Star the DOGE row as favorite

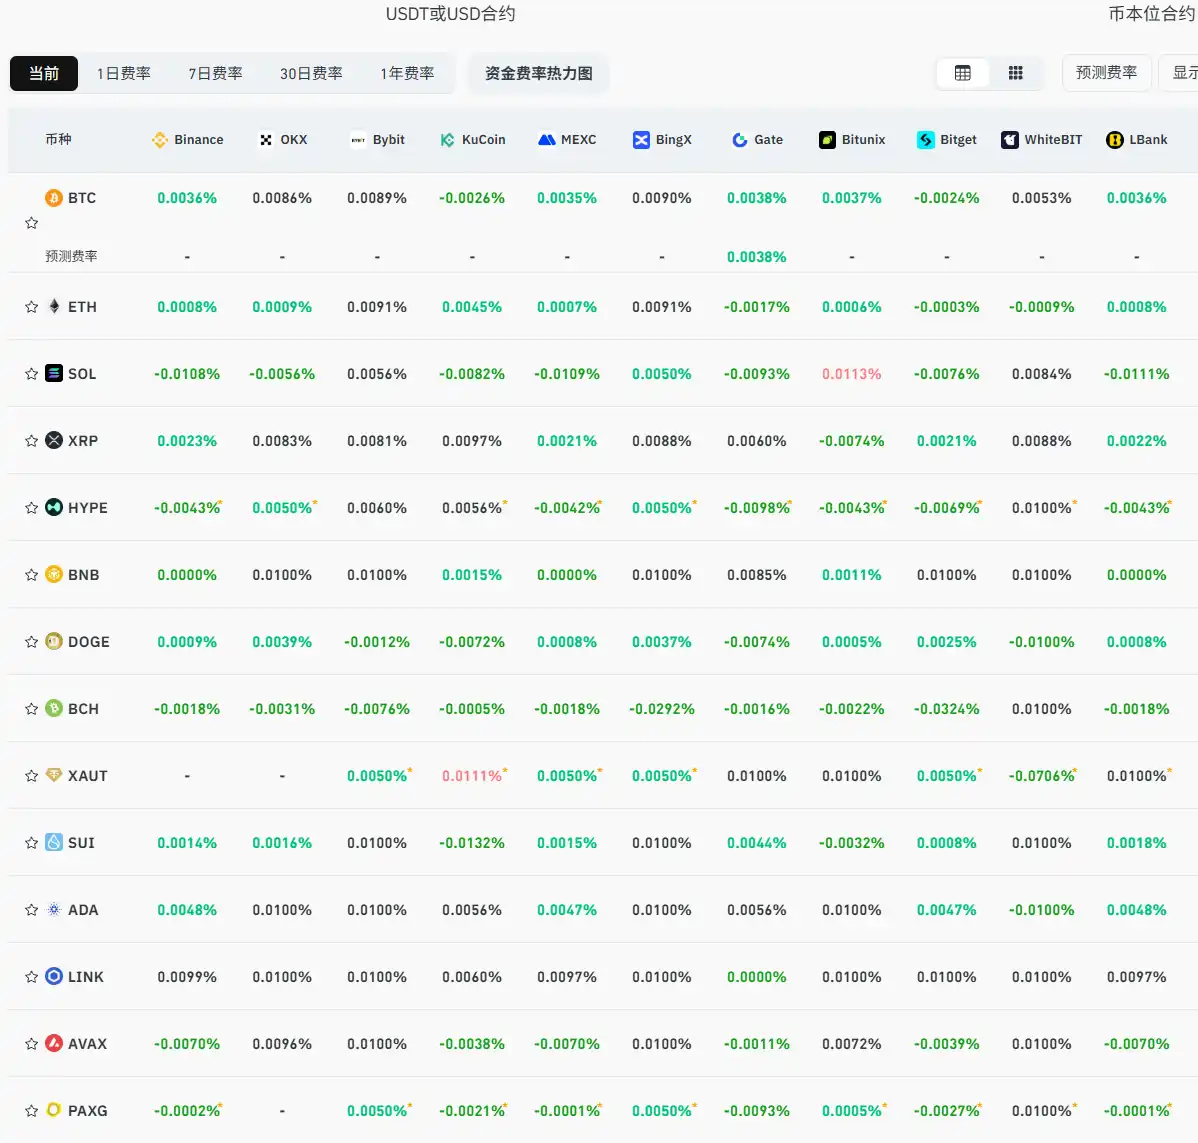31,642
